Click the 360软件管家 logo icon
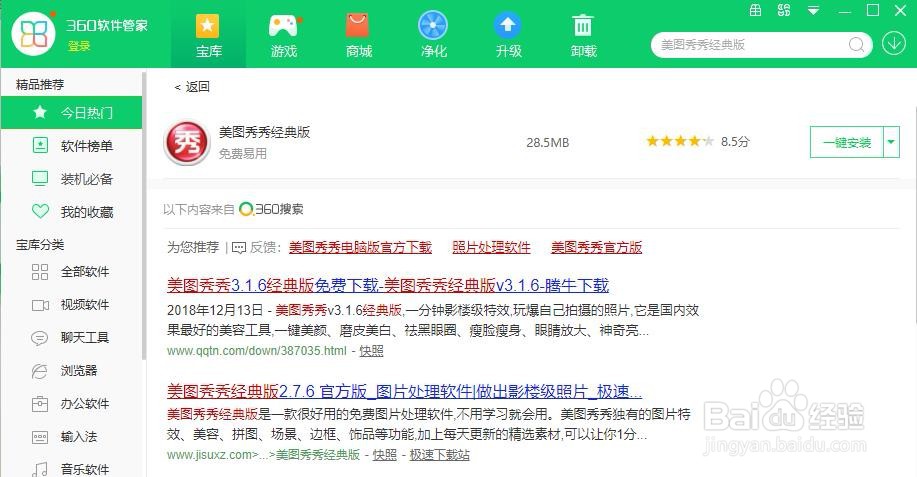The height and width of the screenshot is (477, 917). pos(33,33)
